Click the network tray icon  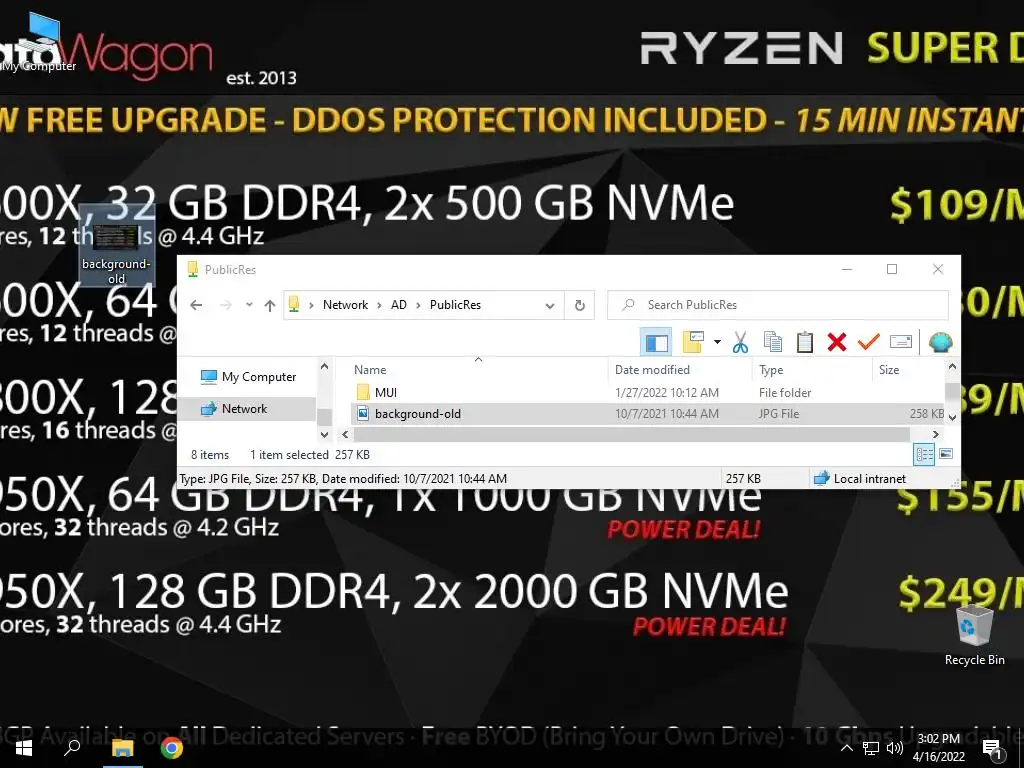pyautogui.click(x=871, y=748)
